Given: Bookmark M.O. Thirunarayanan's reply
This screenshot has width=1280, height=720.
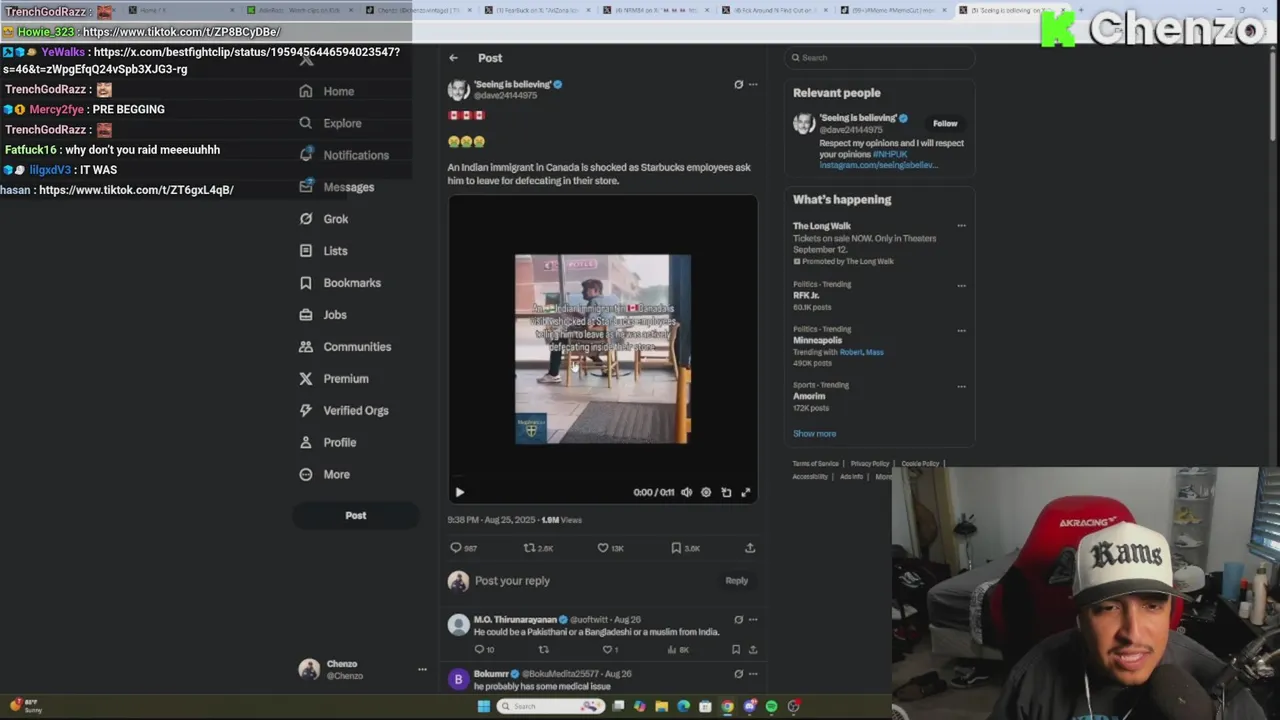Looking at the screenshot, I should point(736,650).
